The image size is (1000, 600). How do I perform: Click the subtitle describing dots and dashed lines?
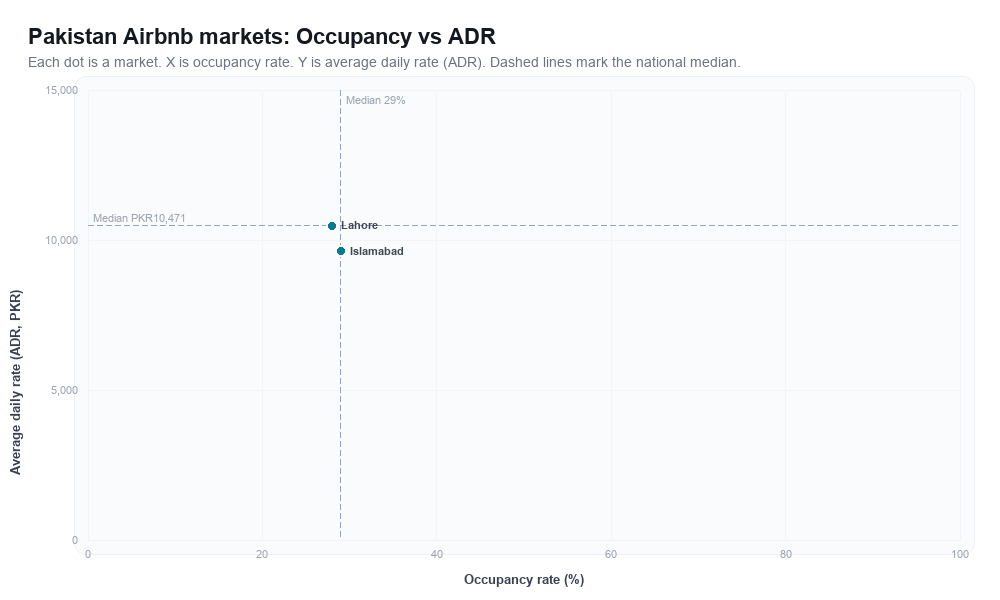(x=384, y=62)
